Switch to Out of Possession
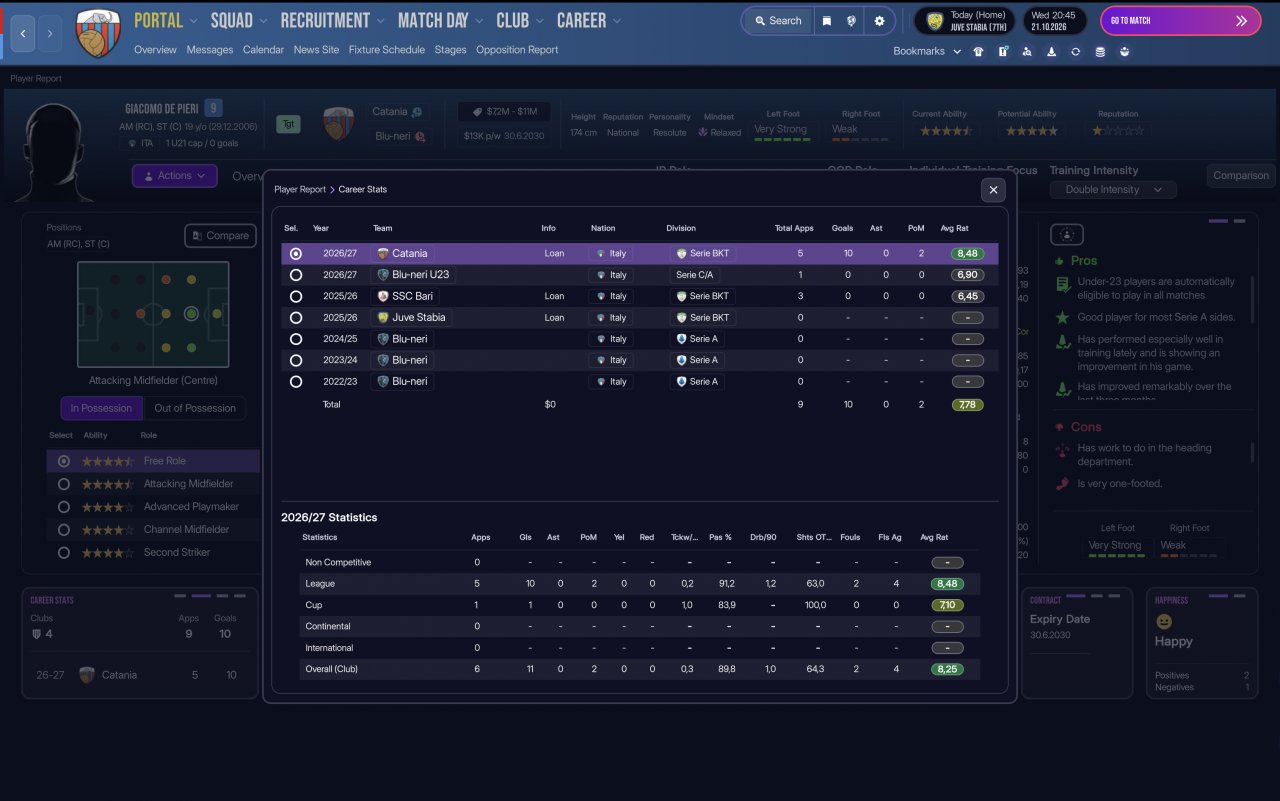This screenshot has width=1280, height=801. click(x=195, y=408)
